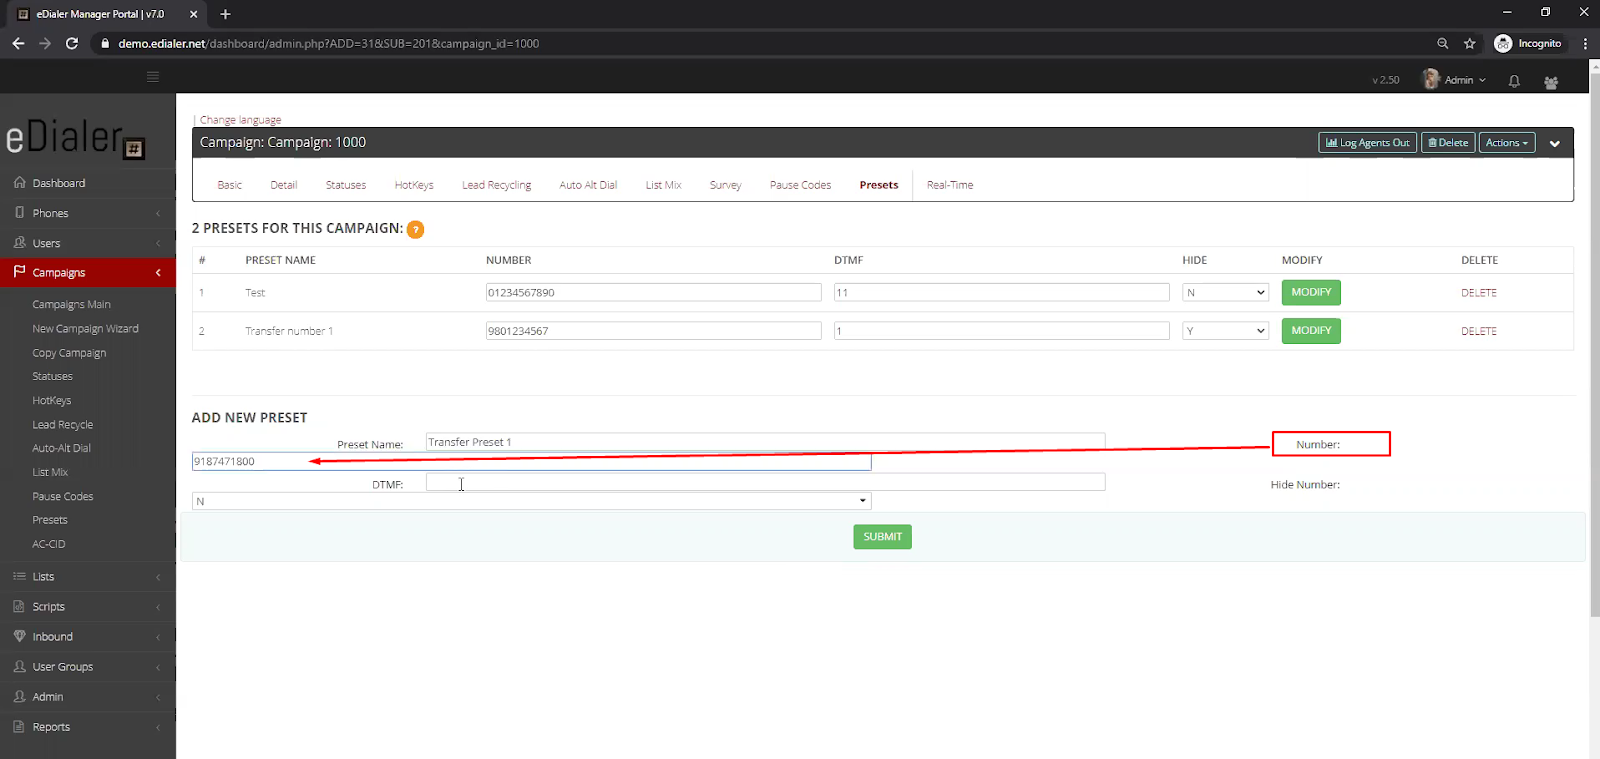1600x759 pixels.
Task: Open Presets in the sidebar
Action: 50,520
